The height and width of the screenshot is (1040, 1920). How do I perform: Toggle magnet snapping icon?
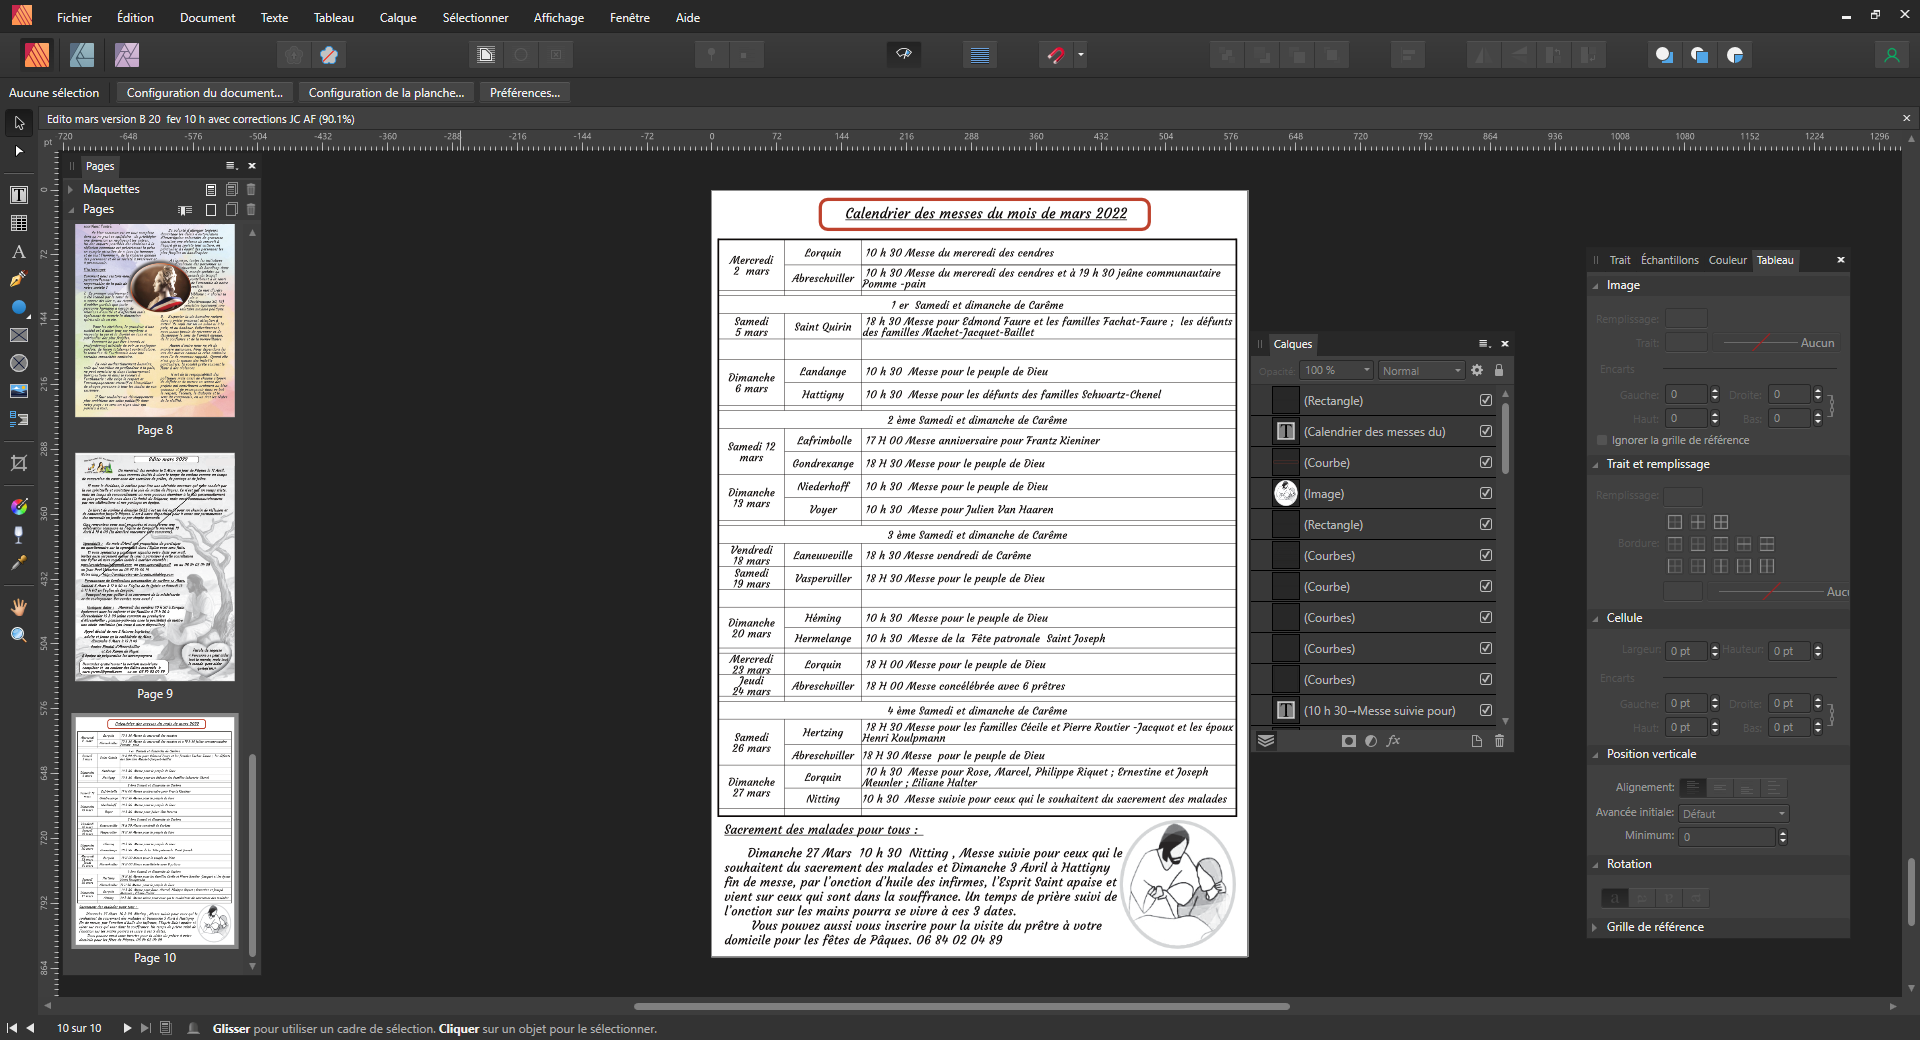[x=1055, y=55]
